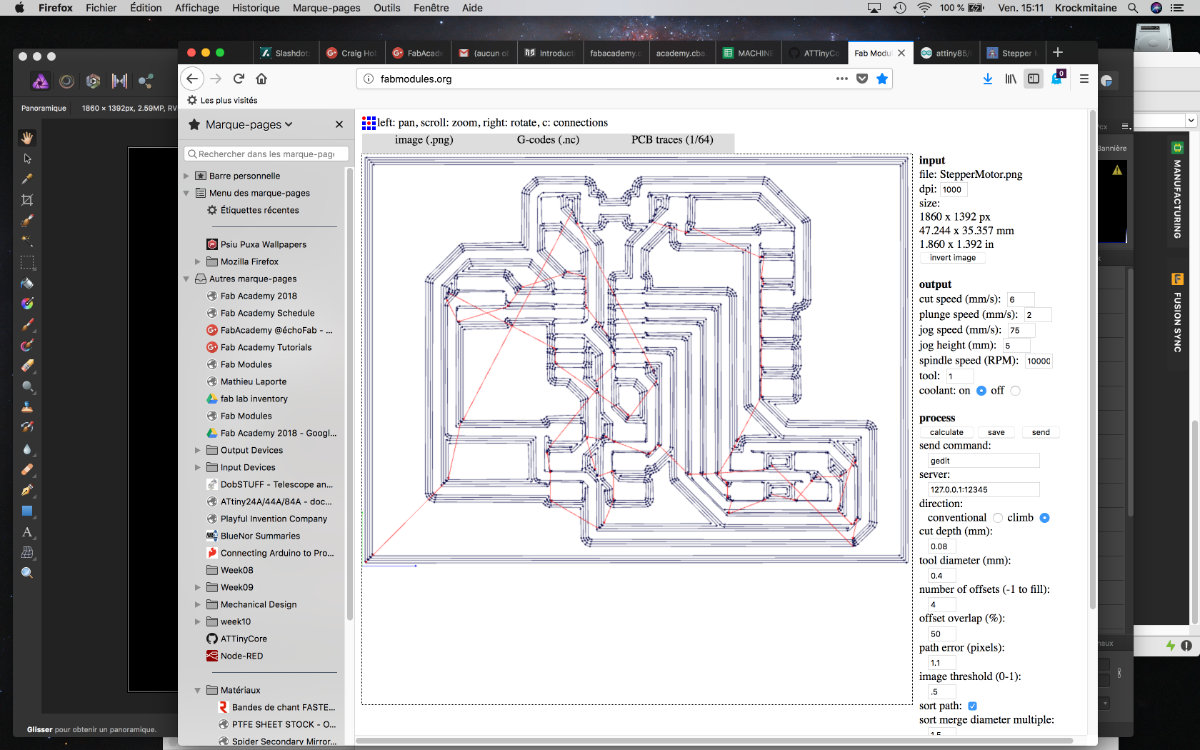Choose the Clone stamp tool in Affinity
Image resolution: width=1200 pixels, height=750 pixels.
(x=27, y=407)
